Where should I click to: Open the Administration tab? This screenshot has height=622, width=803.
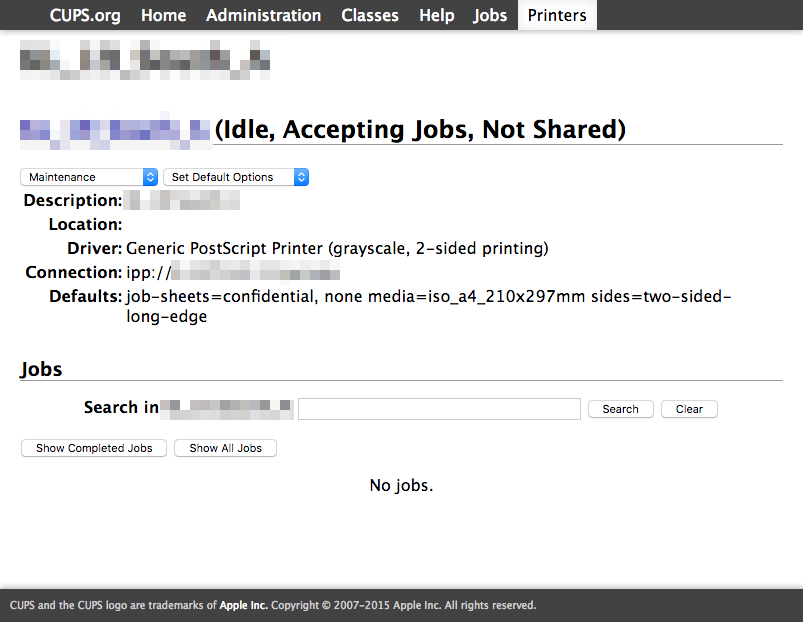263,15
